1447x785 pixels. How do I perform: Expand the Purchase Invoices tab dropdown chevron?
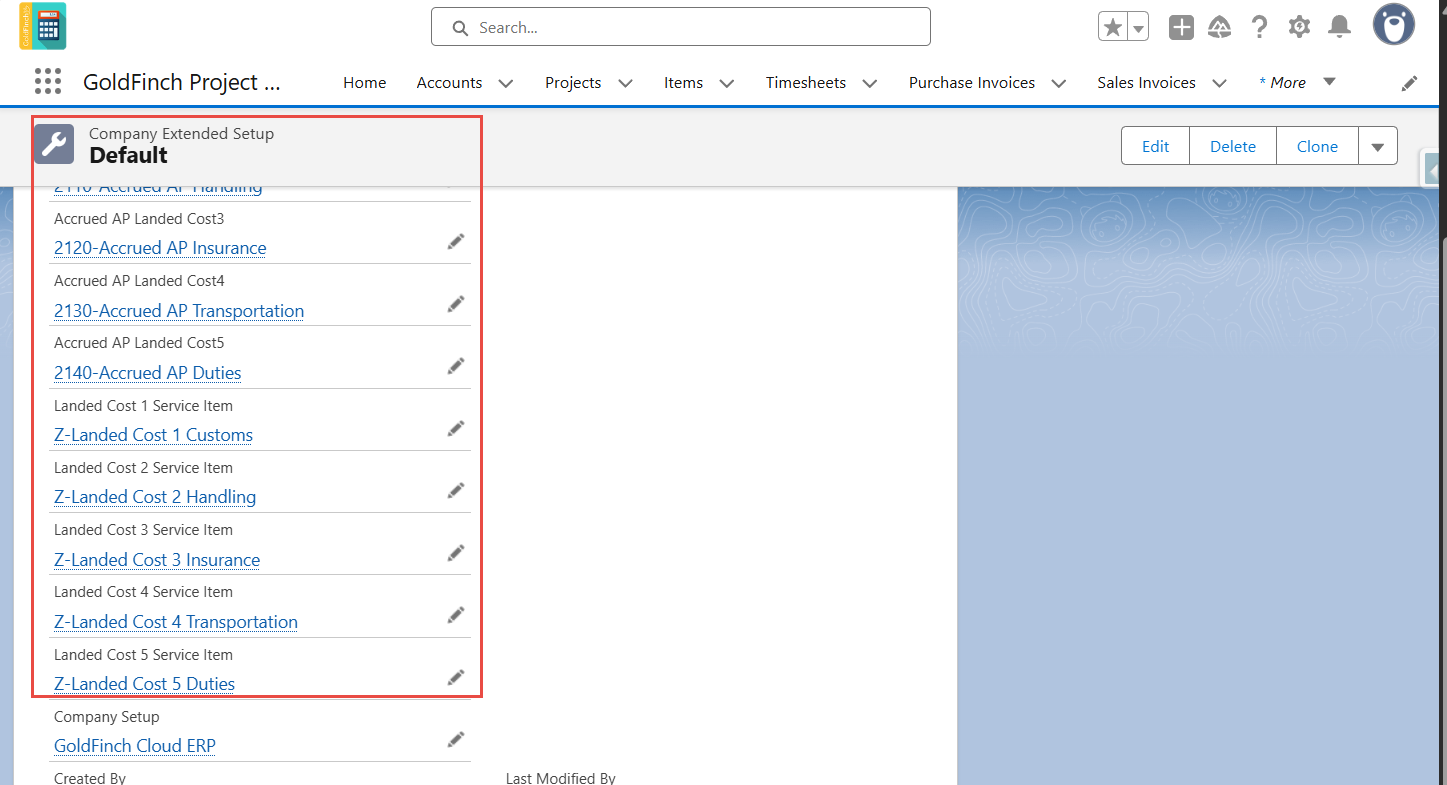coord(1059,83)
